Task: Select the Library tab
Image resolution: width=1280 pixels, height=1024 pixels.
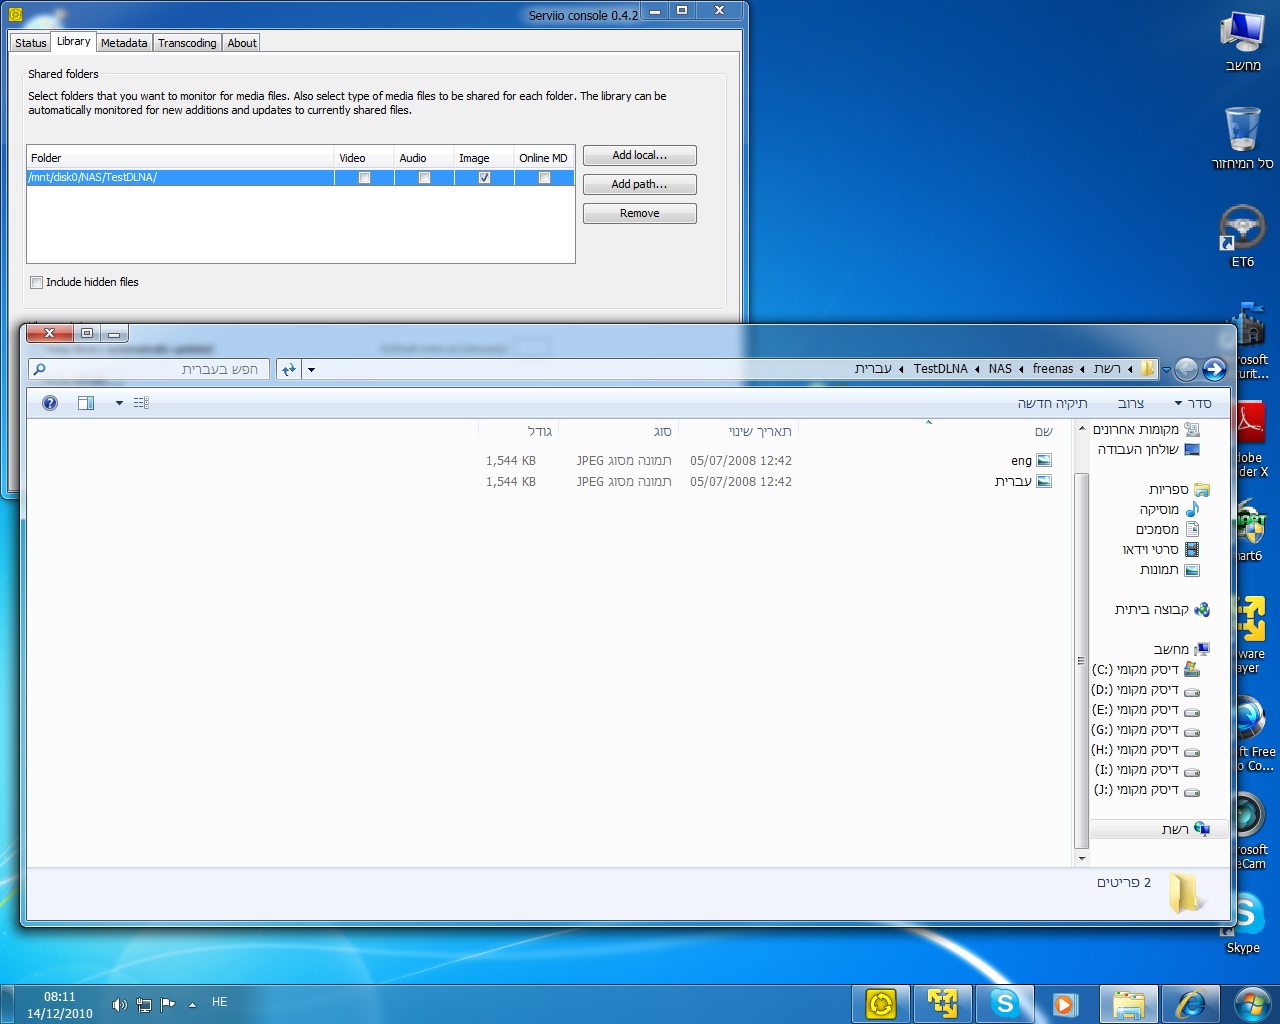Action: point(74,42)
